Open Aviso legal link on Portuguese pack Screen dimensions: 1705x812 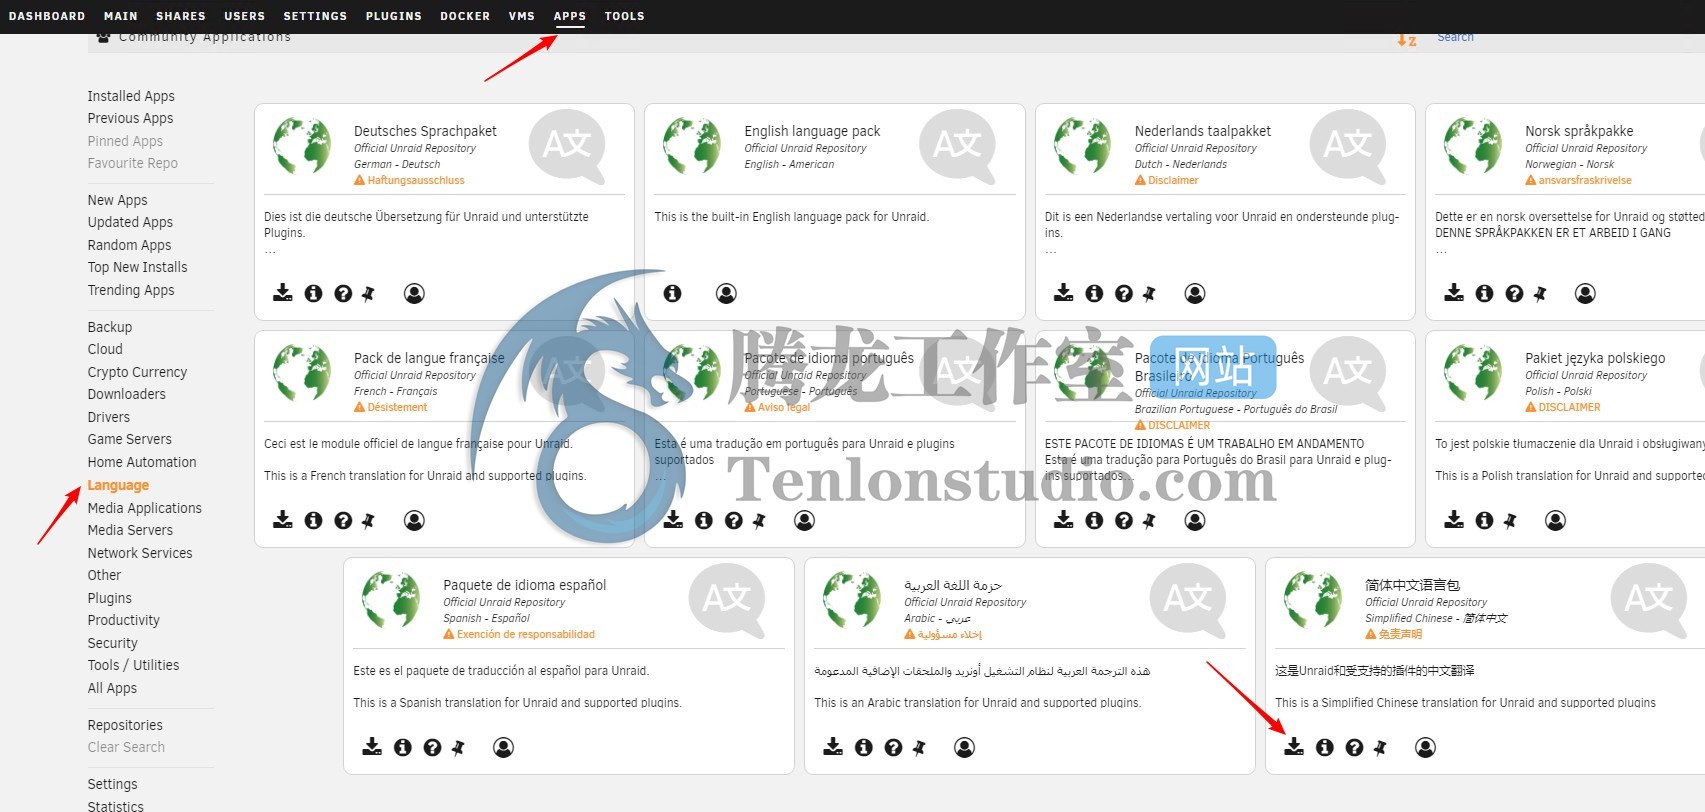[777, 407]
